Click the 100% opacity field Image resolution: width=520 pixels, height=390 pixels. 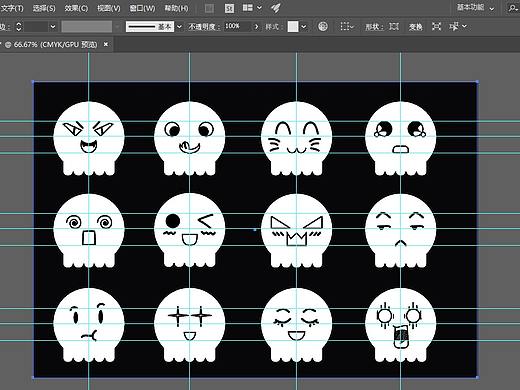(237, 26)
